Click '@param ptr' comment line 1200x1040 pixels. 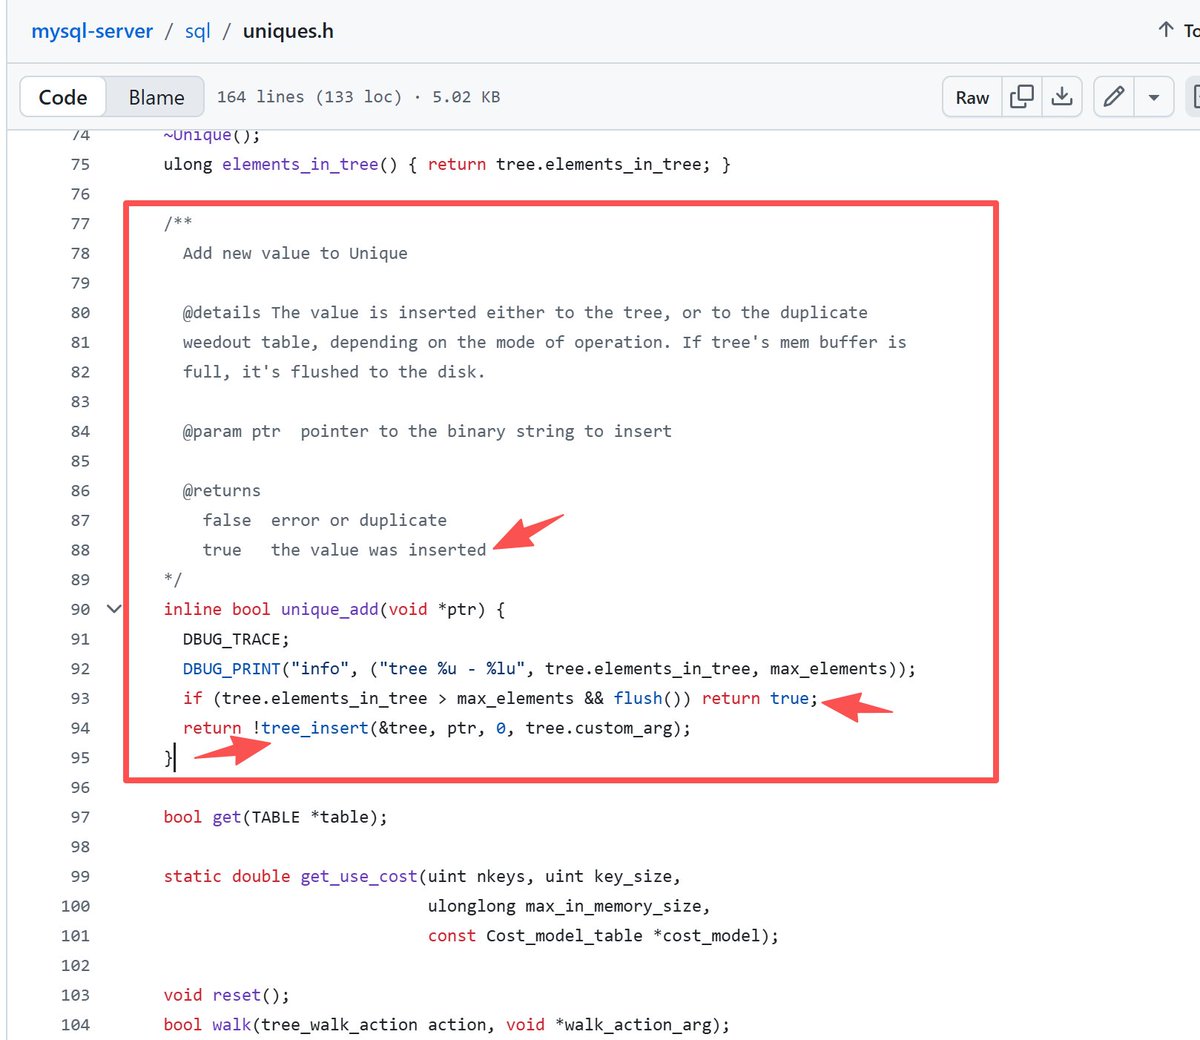[x=427, y=431]
